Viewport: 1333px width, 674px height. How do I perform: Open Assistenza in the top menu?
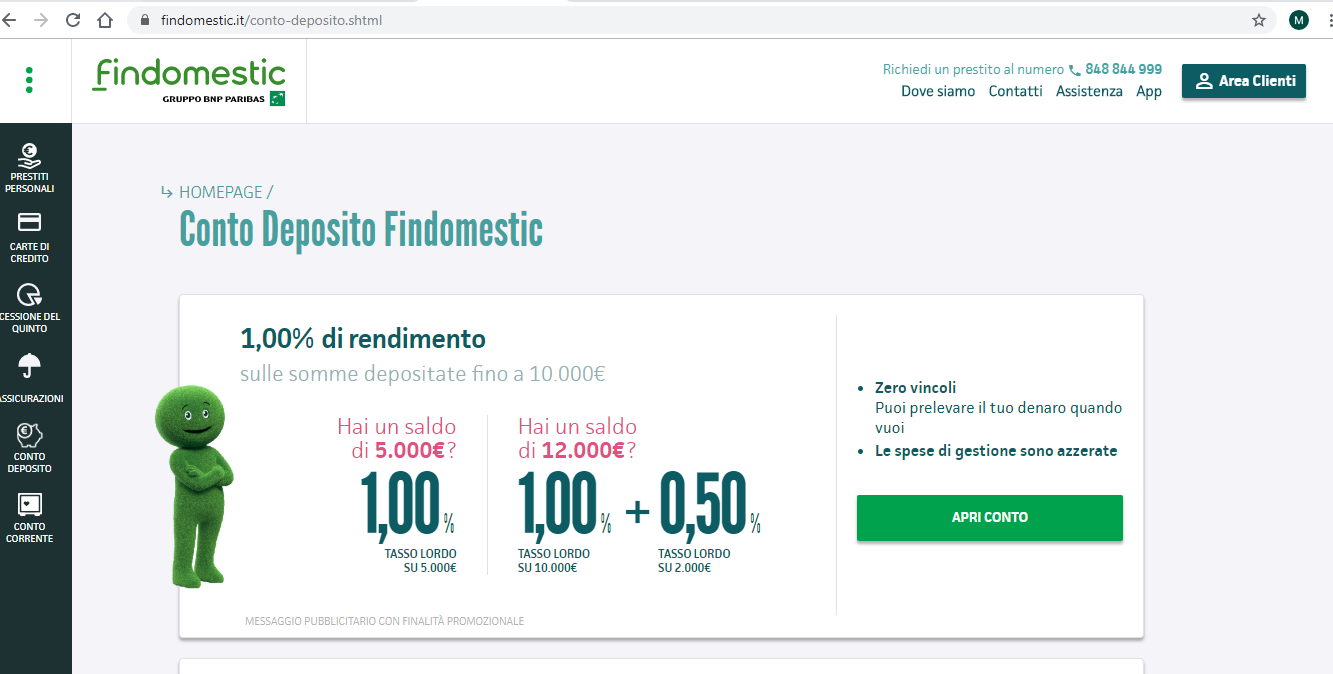coord(1089,91)
